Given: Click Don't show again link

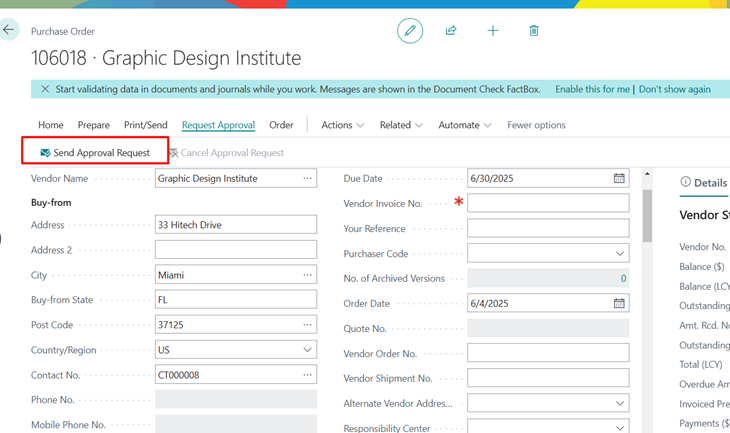Looking at the screenshot, I should point(675,89).
